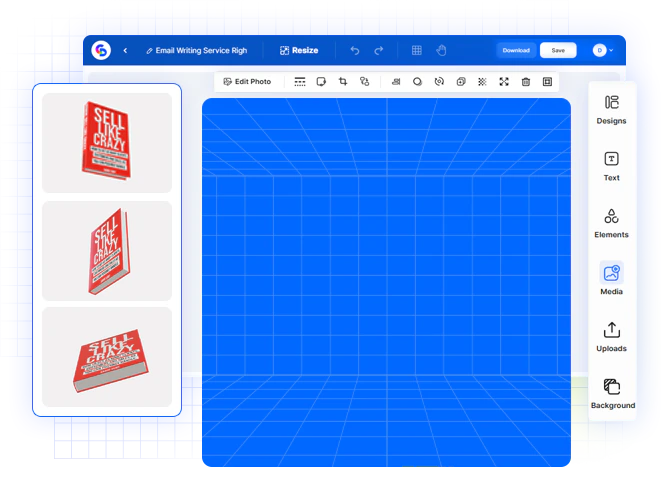The image size is (661, 490).
Task: Select the tilted spine-view book mockup thumbnail
Action: [x=107, y=251]
